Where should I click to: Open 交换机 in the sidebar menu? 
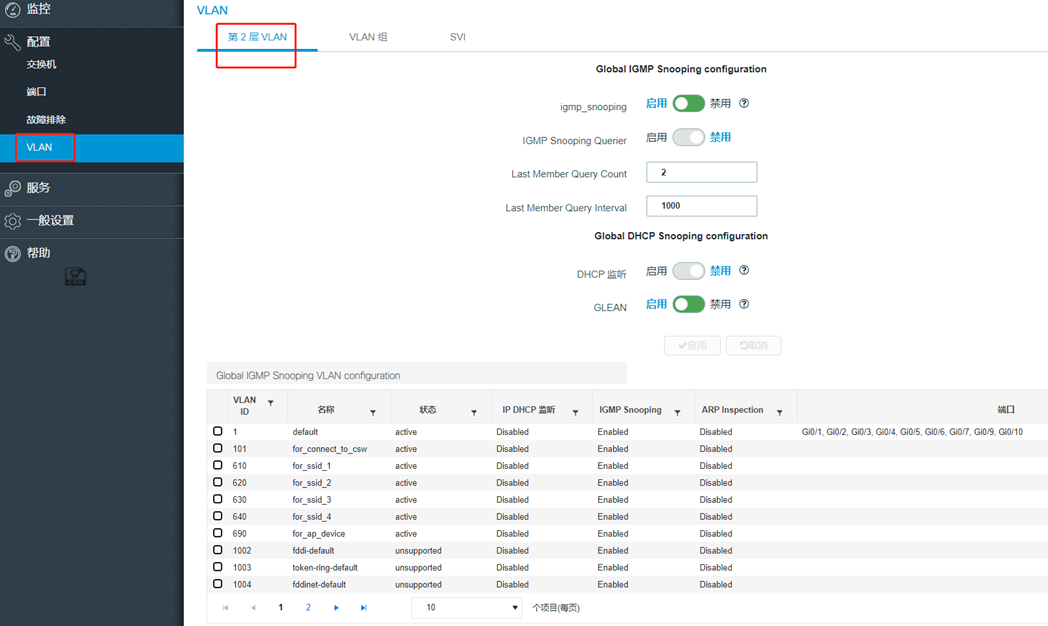41,65
